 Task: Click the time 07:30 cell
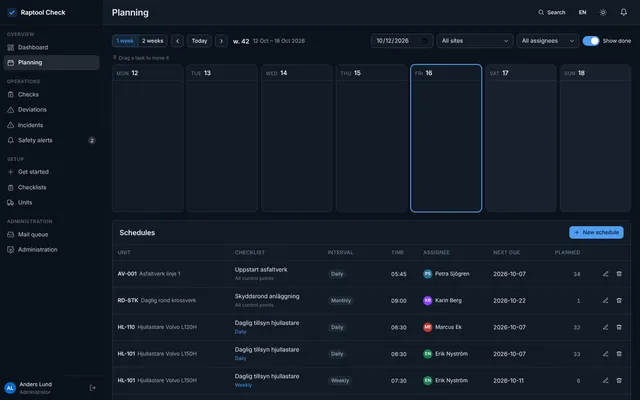(x=398, y=381)
